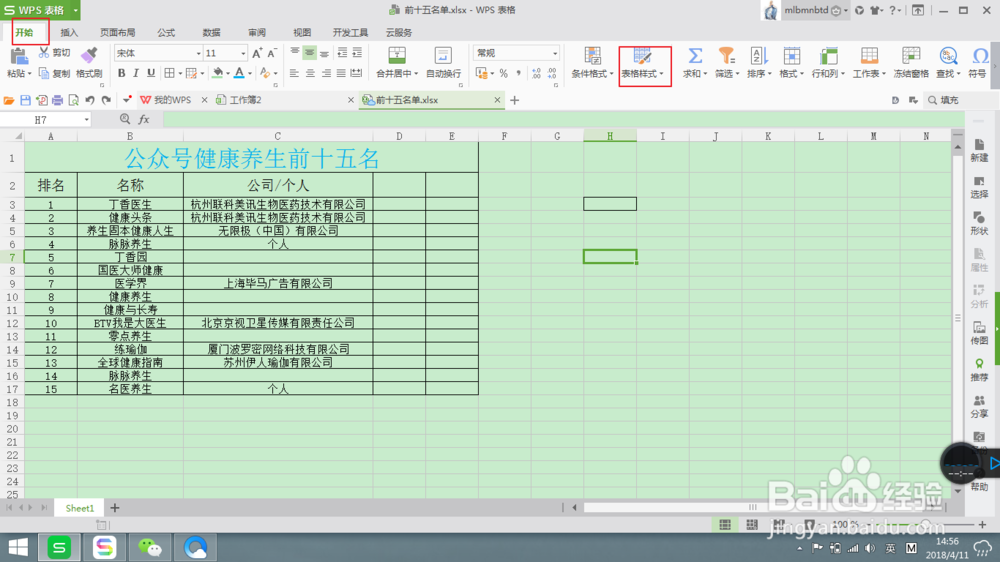Image resolution: width=1000 pixels, height=562 pixels.
Task: Click the command search box (填充)
Action: [x=961, y=100]
